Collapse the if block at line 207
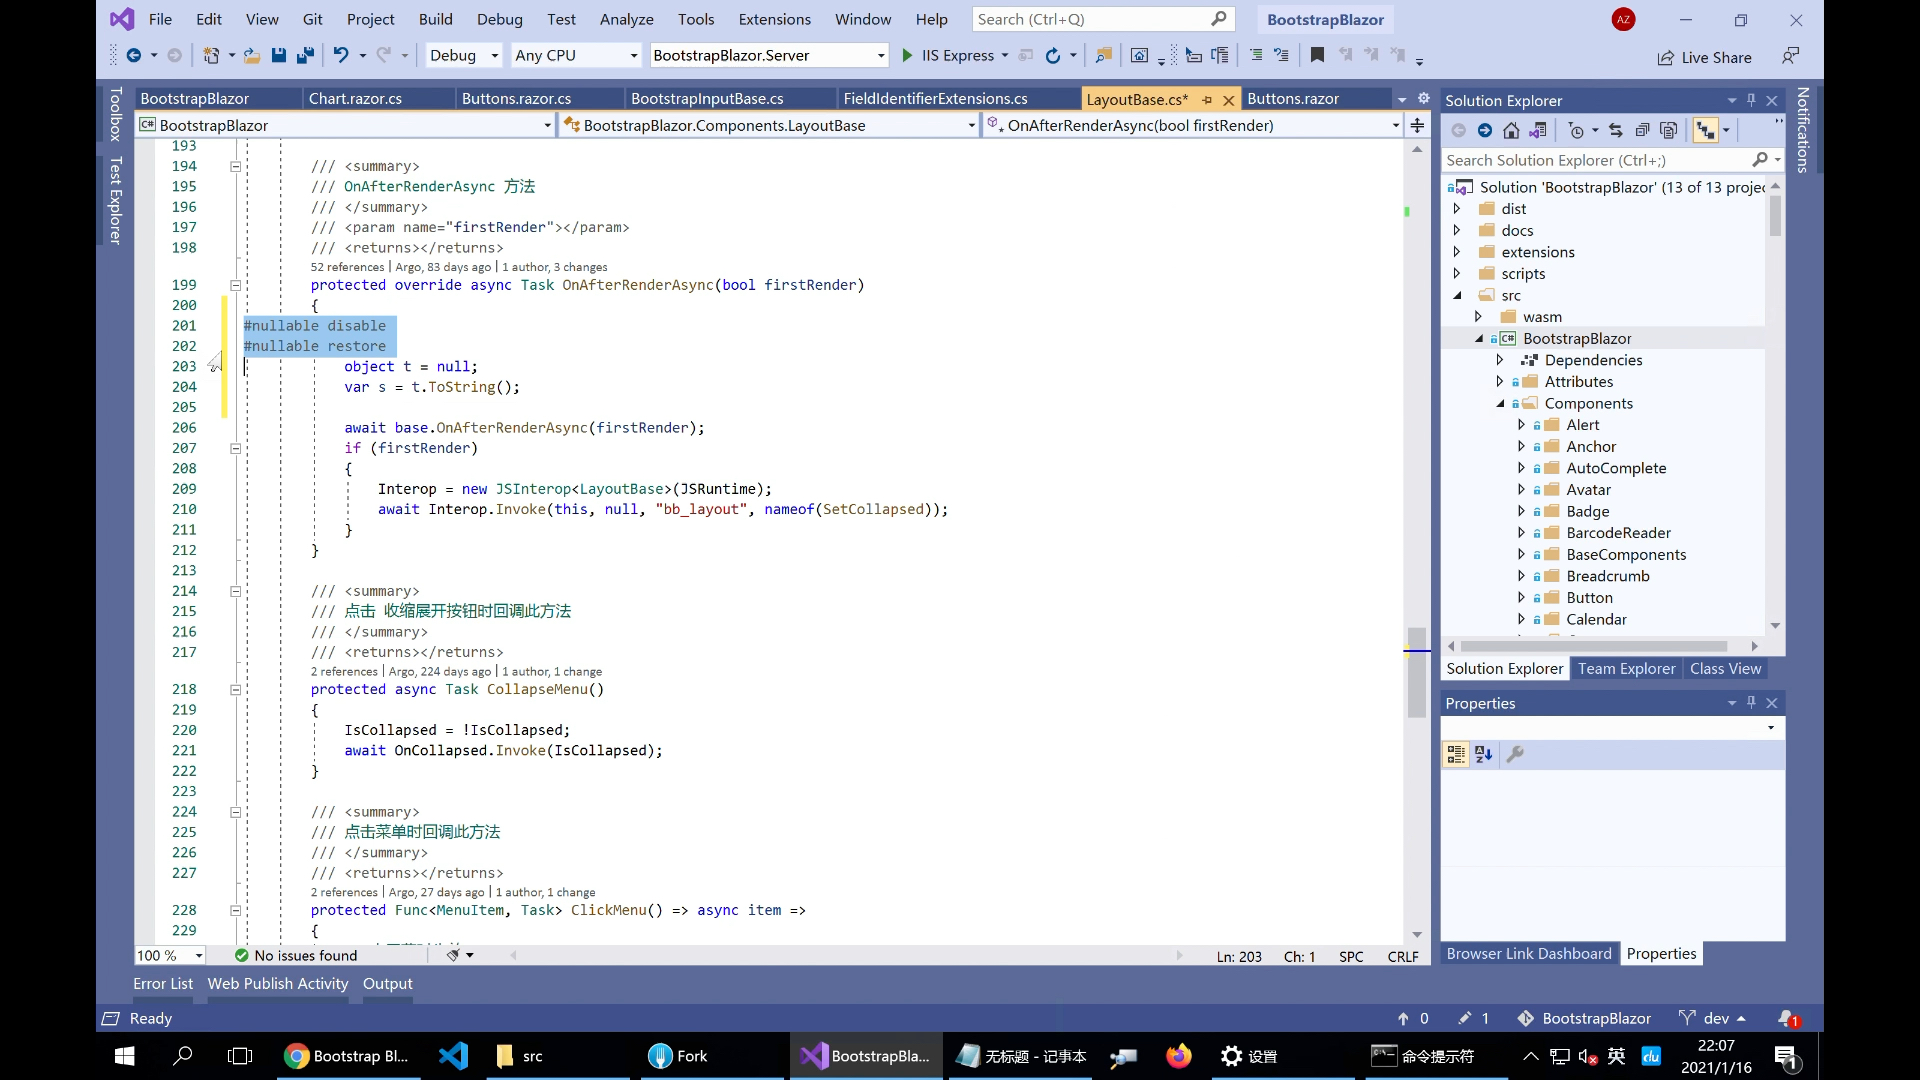Screen dimensions: 1920x1080 tap(236, 448)
